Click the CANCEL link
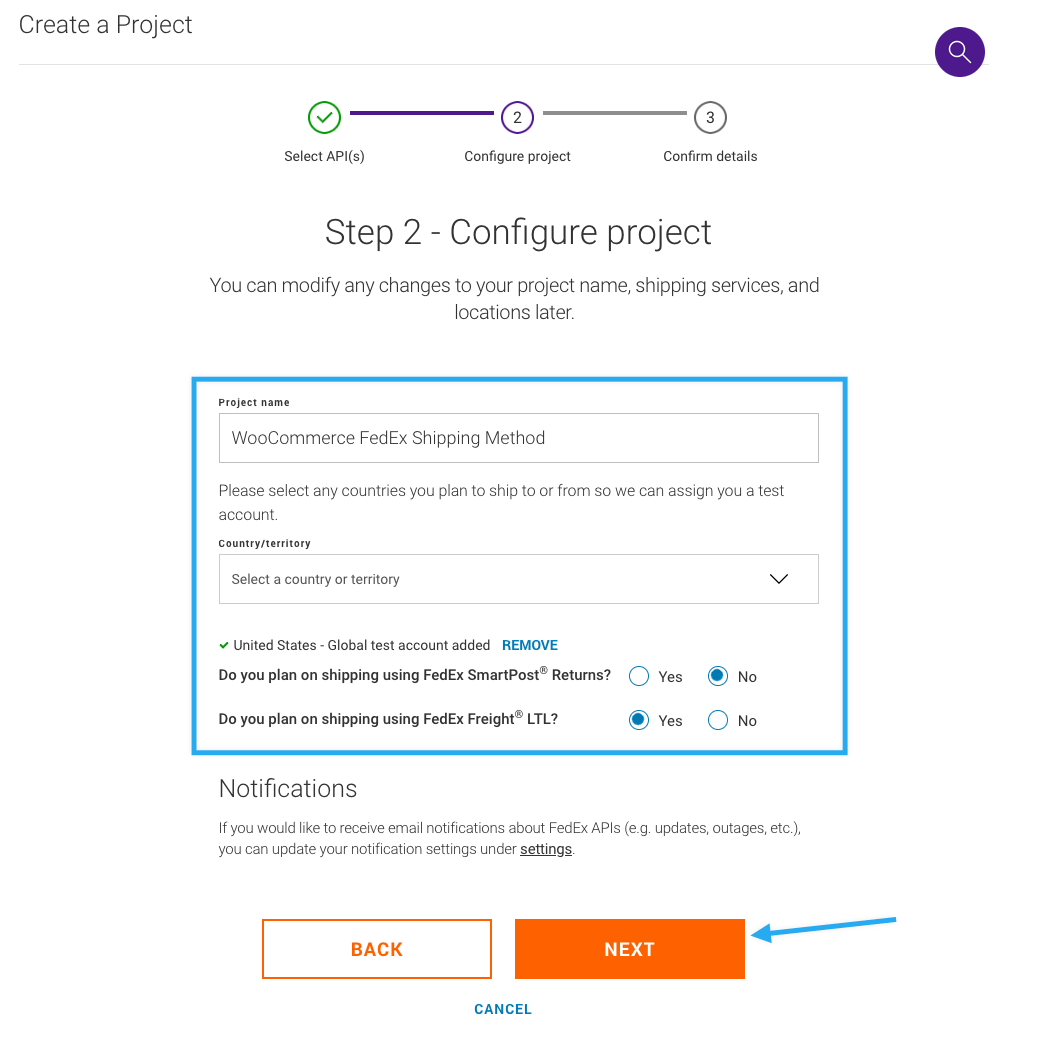The height and width of the screenshot is (1059, 1038). [x=503, y=1009]
